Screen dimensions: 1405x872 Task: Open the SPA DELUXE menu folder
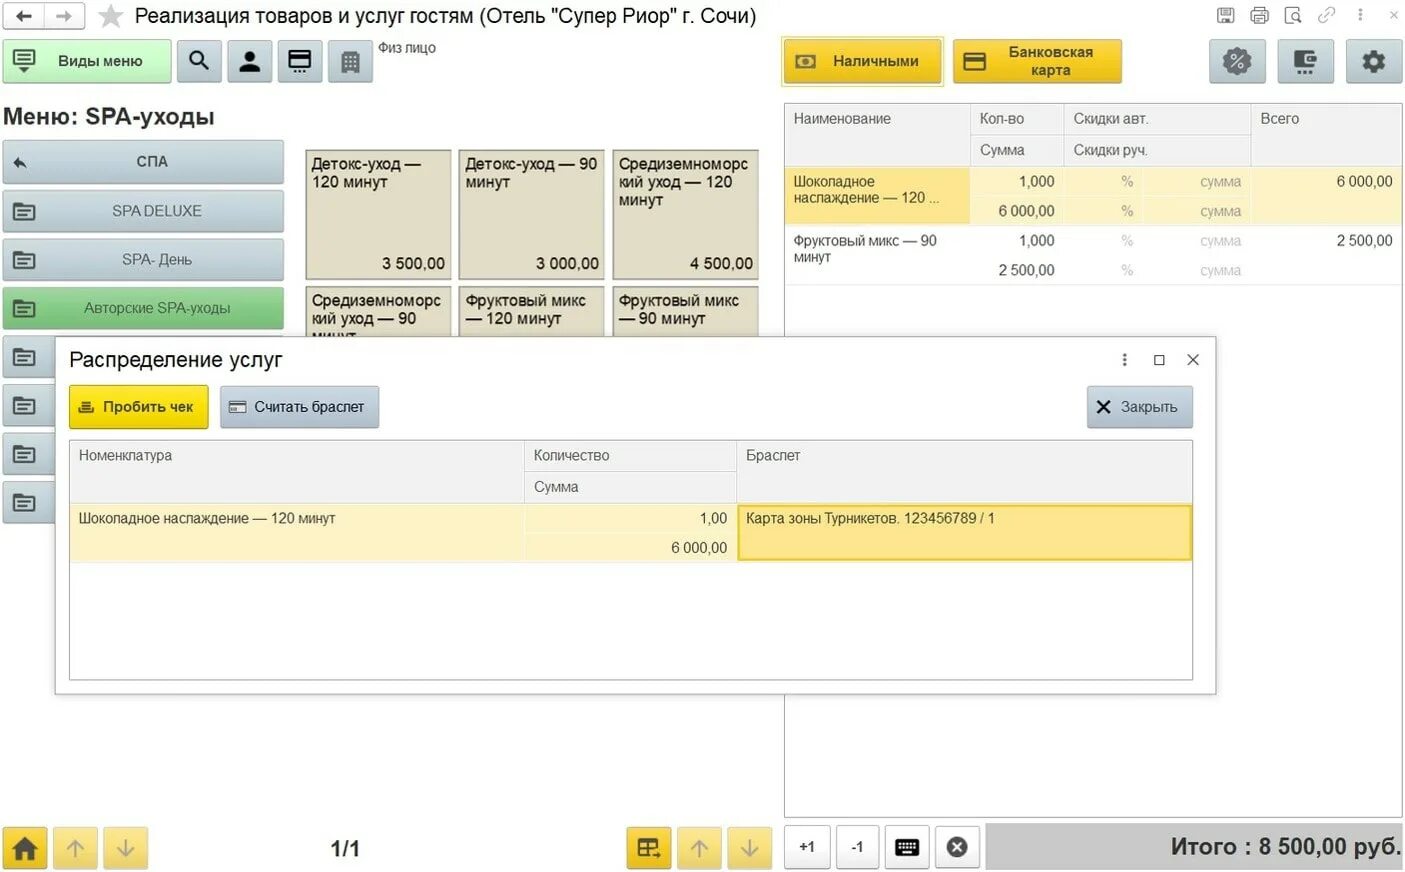tap(143, 211)
